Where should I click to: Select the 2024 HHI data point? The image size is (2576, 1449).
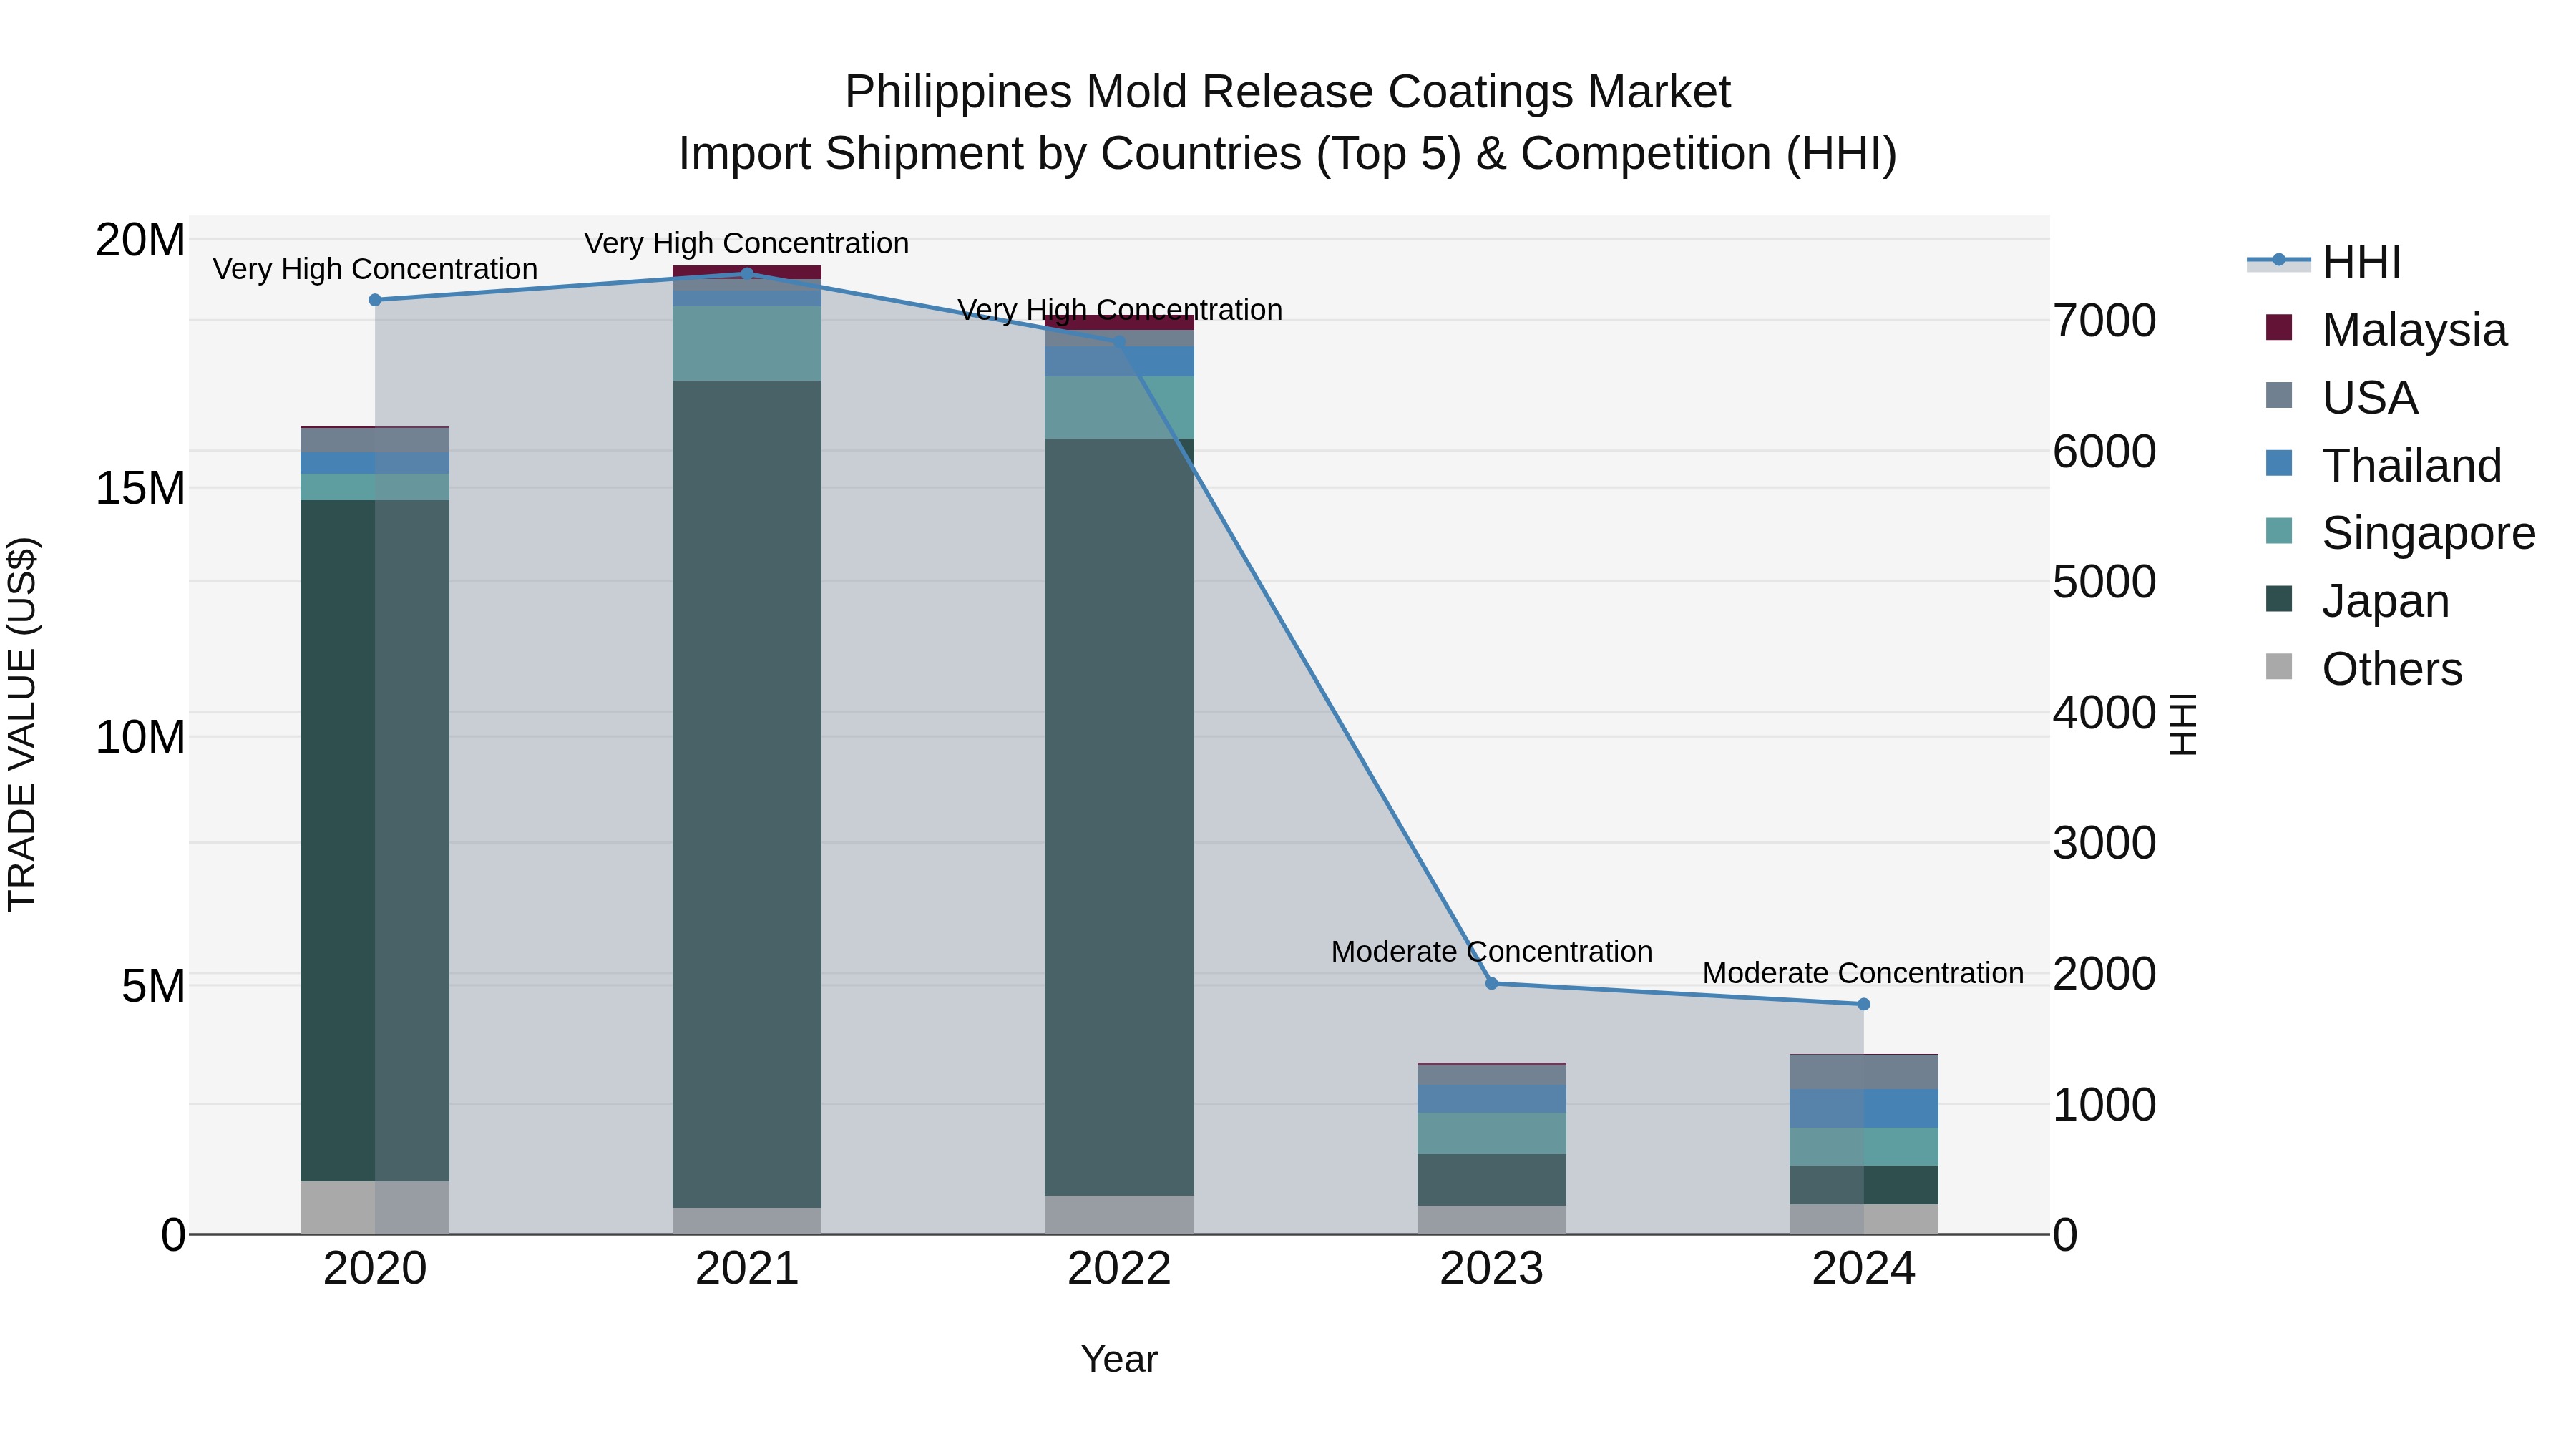(1864, 1004)
